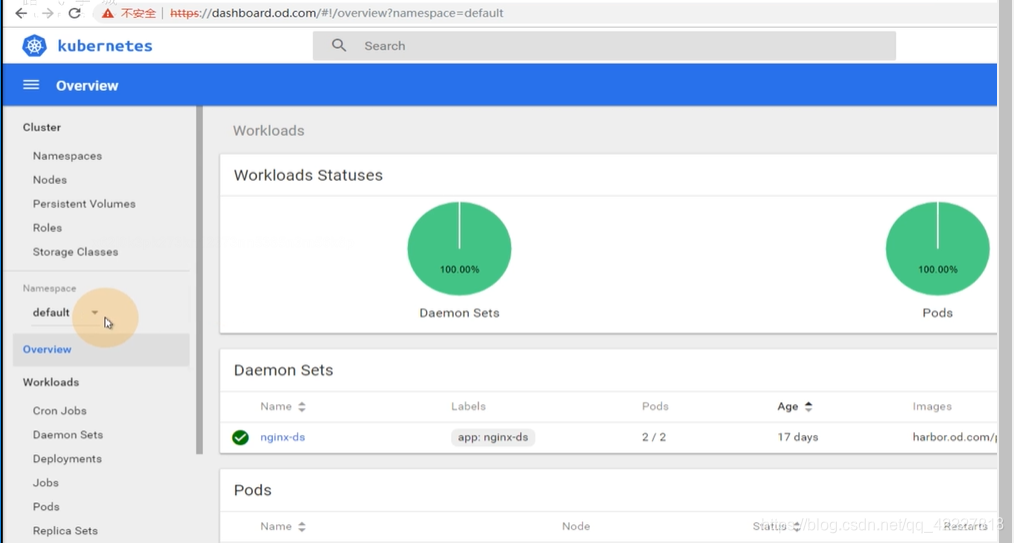1014x543 pixels.
Task: Open the nginx-ds daemon set link
Action: point(283,437)
